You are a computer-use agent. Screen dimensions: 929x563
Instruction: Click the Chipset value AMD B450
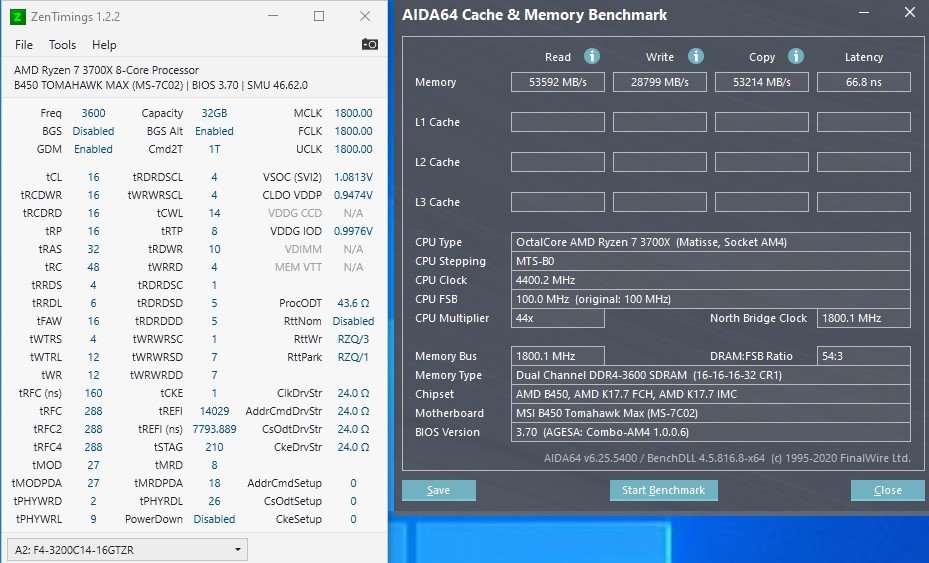(x=710, y=394)
